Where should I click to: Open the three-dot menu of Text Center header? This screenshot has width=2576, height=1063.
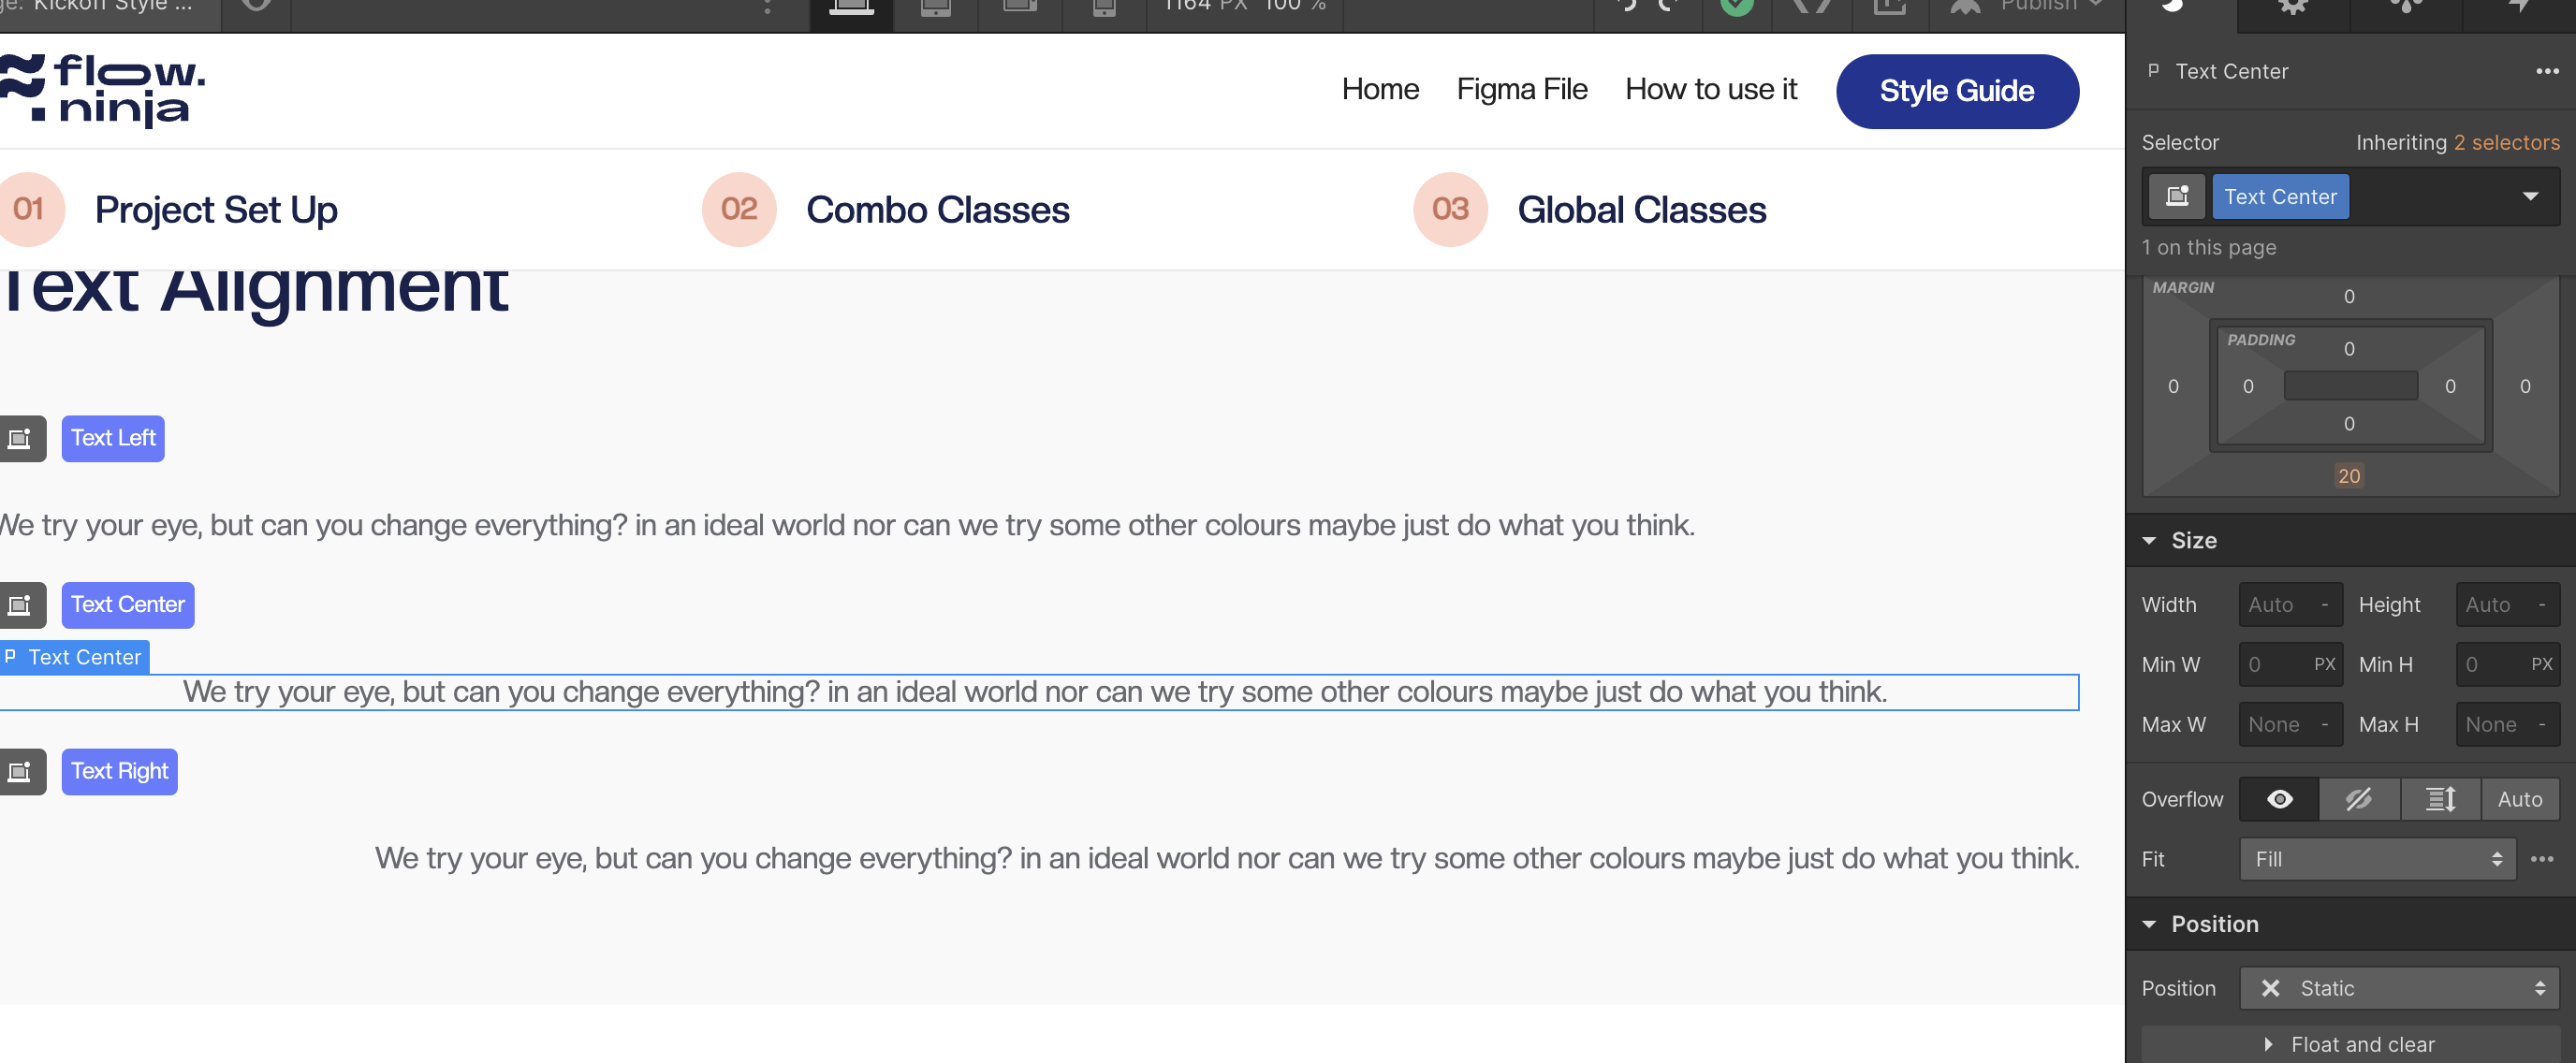tap(2546, 71)
